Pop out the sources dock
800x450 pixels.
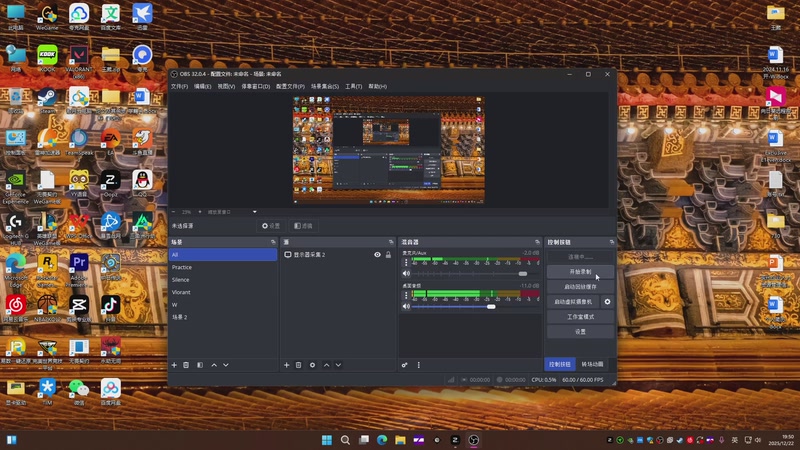(391, 242)
